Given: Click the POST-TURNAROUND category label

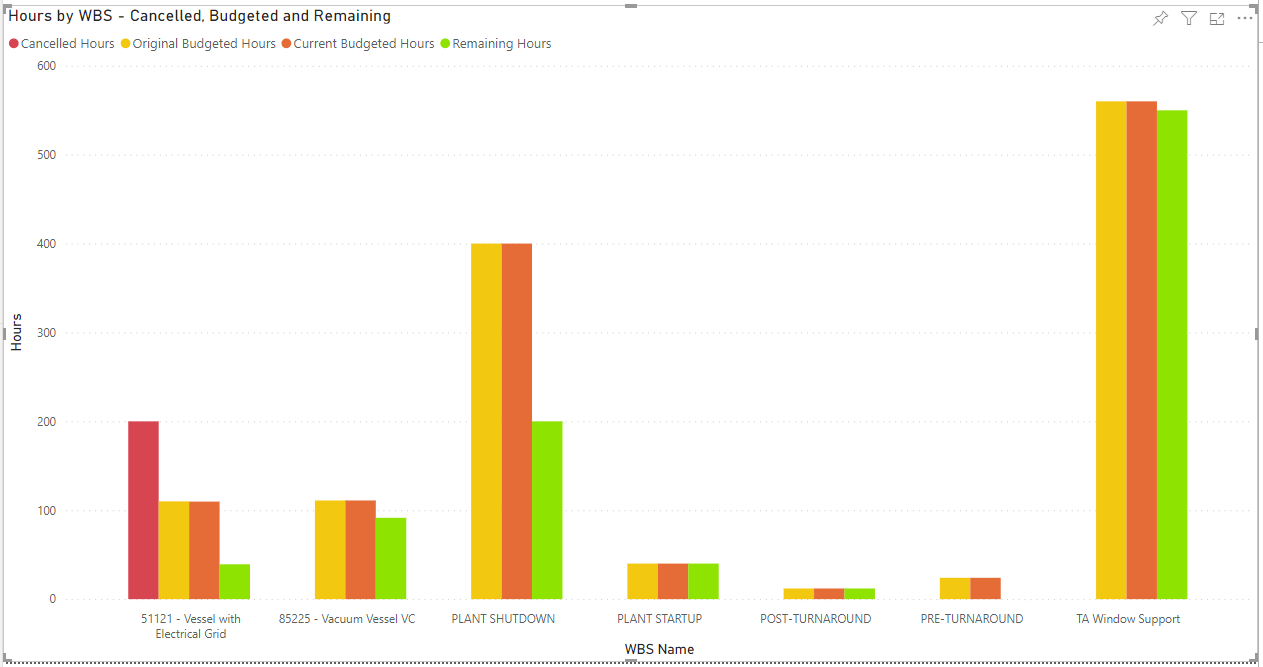Looking at the screenshot, I should click(x=815, y=619).
